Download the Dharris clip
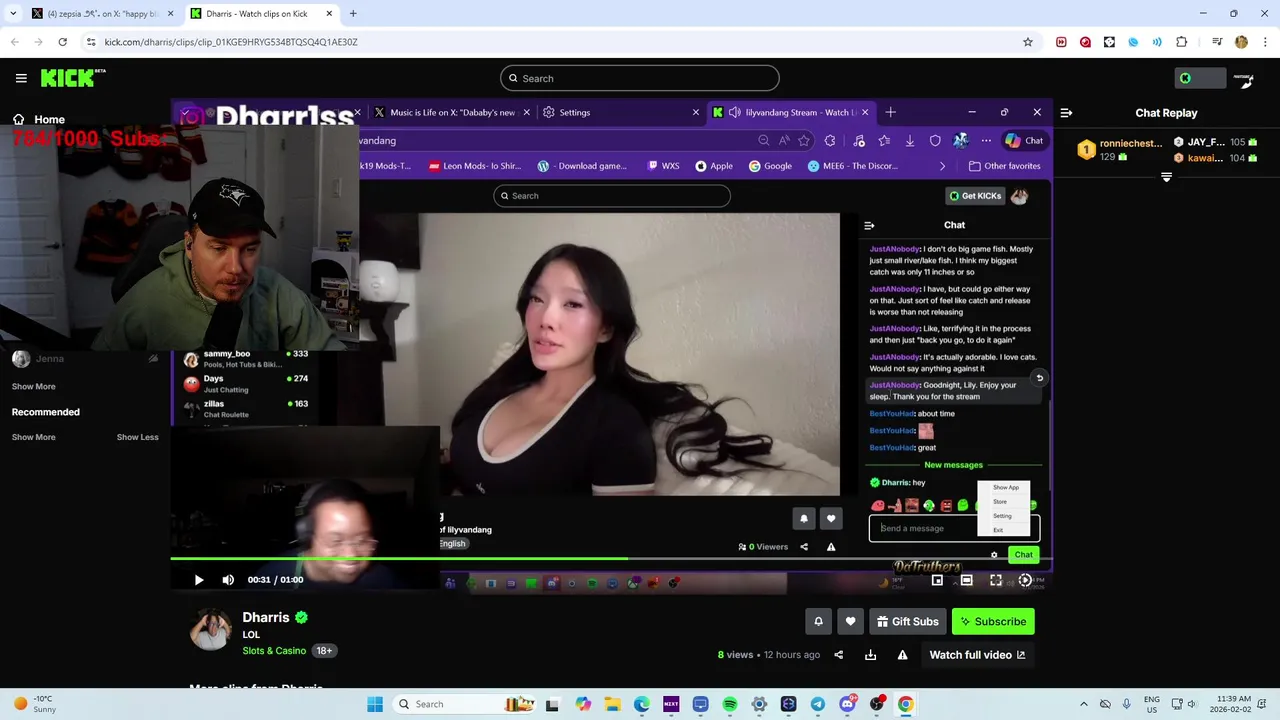The width and height of the screenshot is (1280, 720). (x=870, y=655)
